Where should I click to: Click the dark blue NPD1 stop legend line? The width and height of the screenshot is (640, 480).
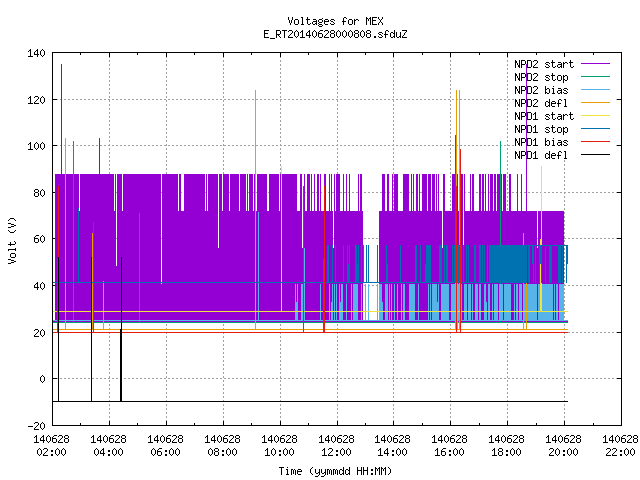click(596, 129)
